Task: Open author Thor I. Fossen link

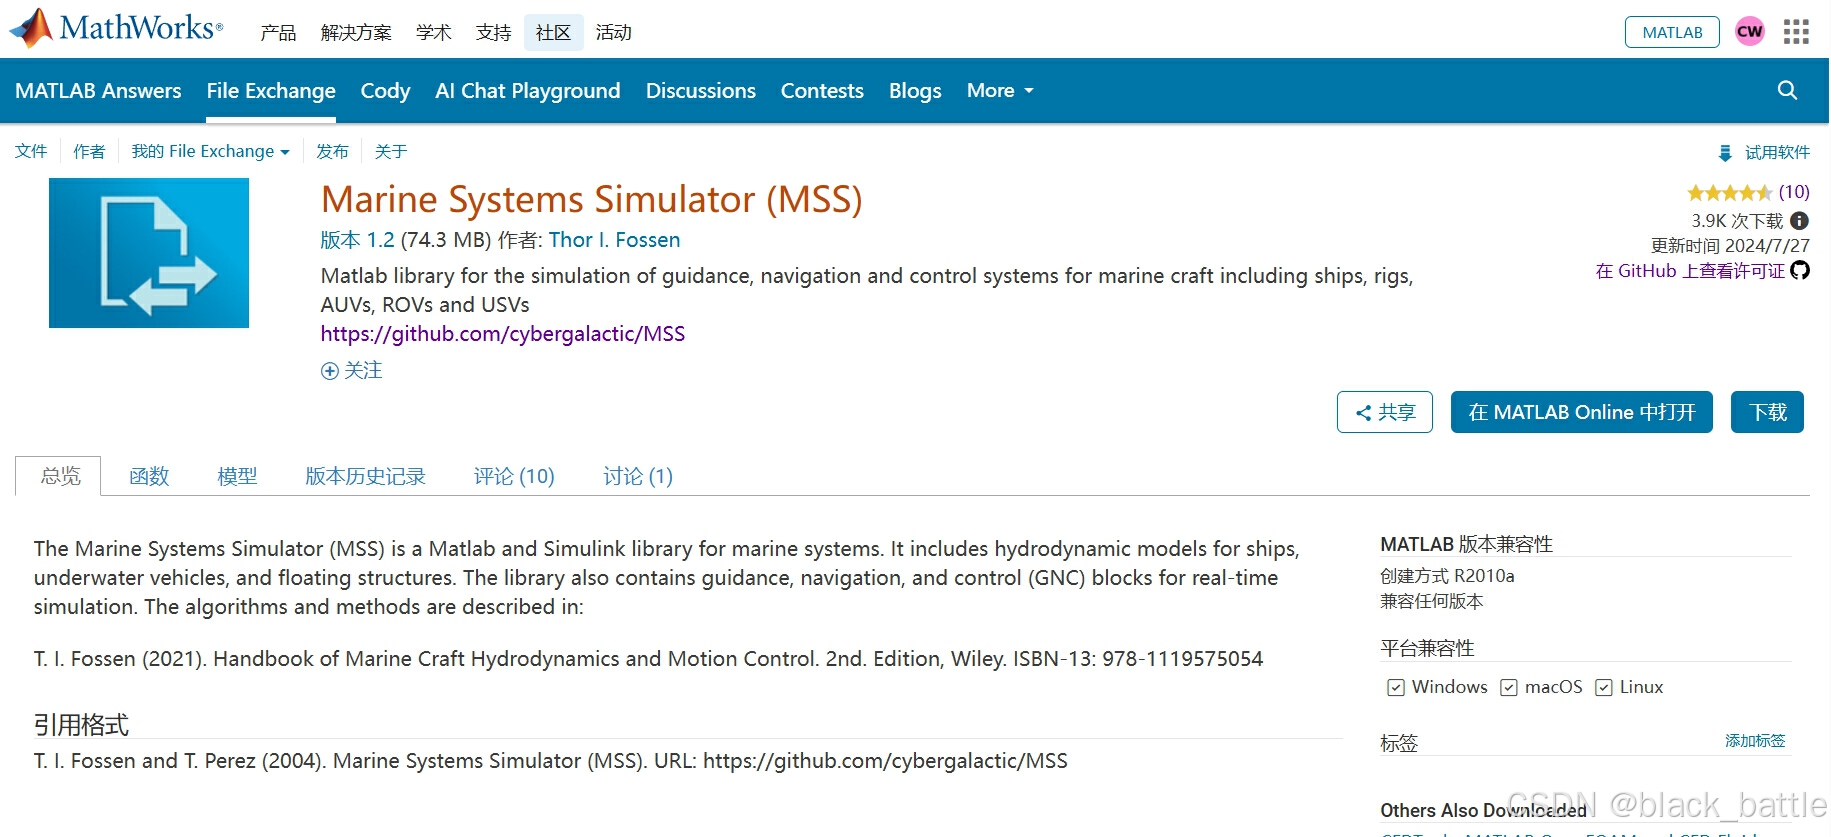Action: [615, 240]
